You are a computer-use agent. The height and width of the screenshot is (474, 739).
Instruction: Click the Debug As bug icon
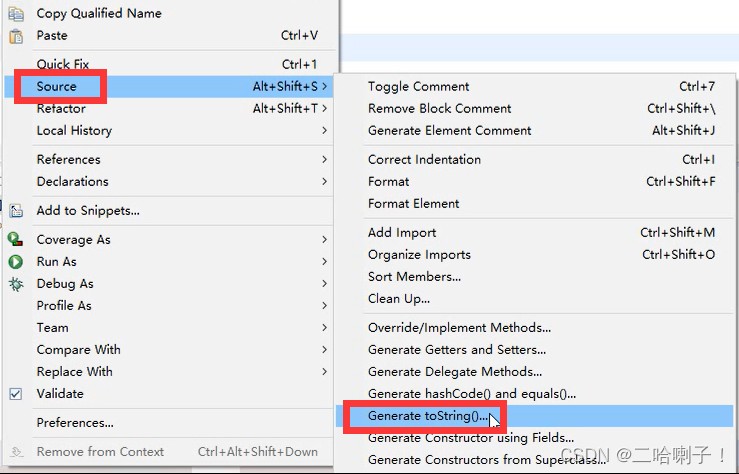coord(16,284)
